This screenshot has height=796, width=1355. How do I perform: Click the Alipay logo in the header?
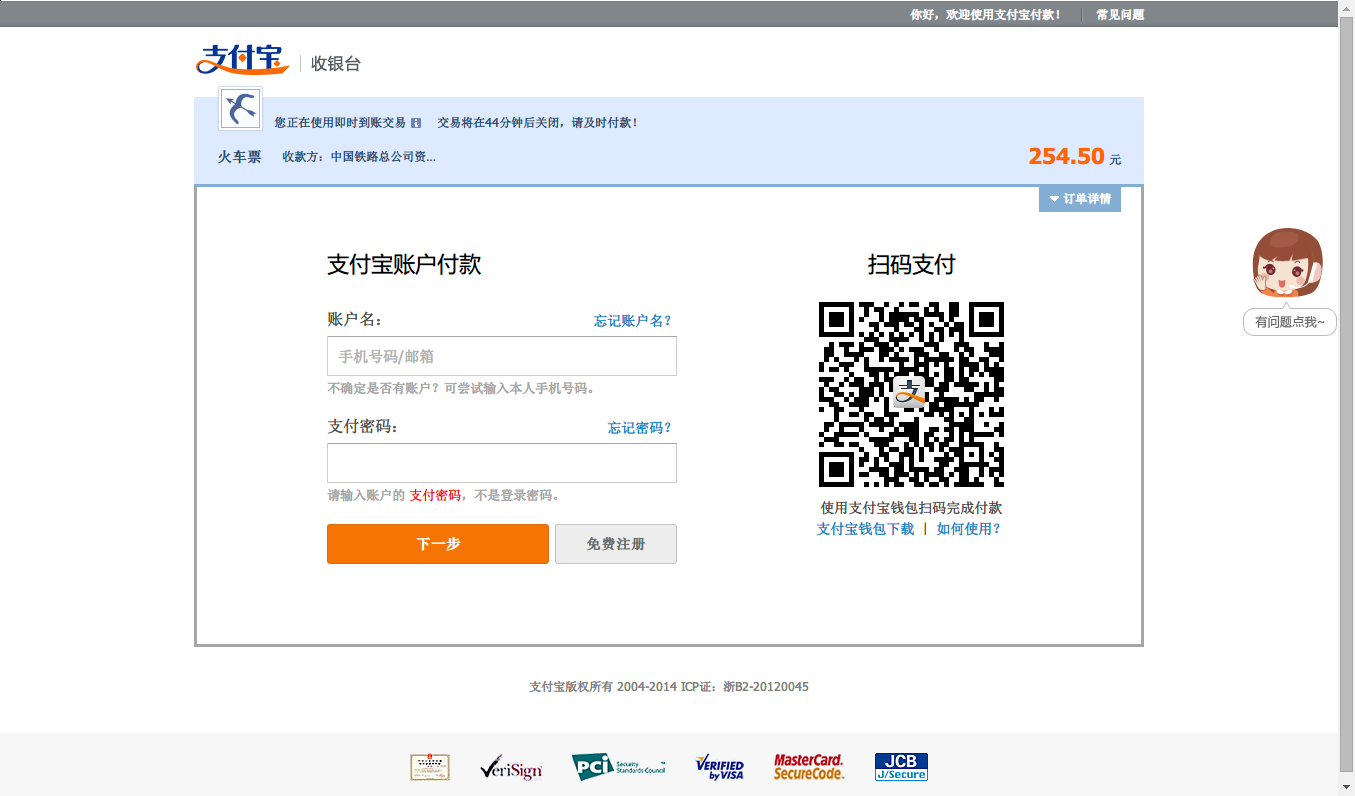pos(242,60)
